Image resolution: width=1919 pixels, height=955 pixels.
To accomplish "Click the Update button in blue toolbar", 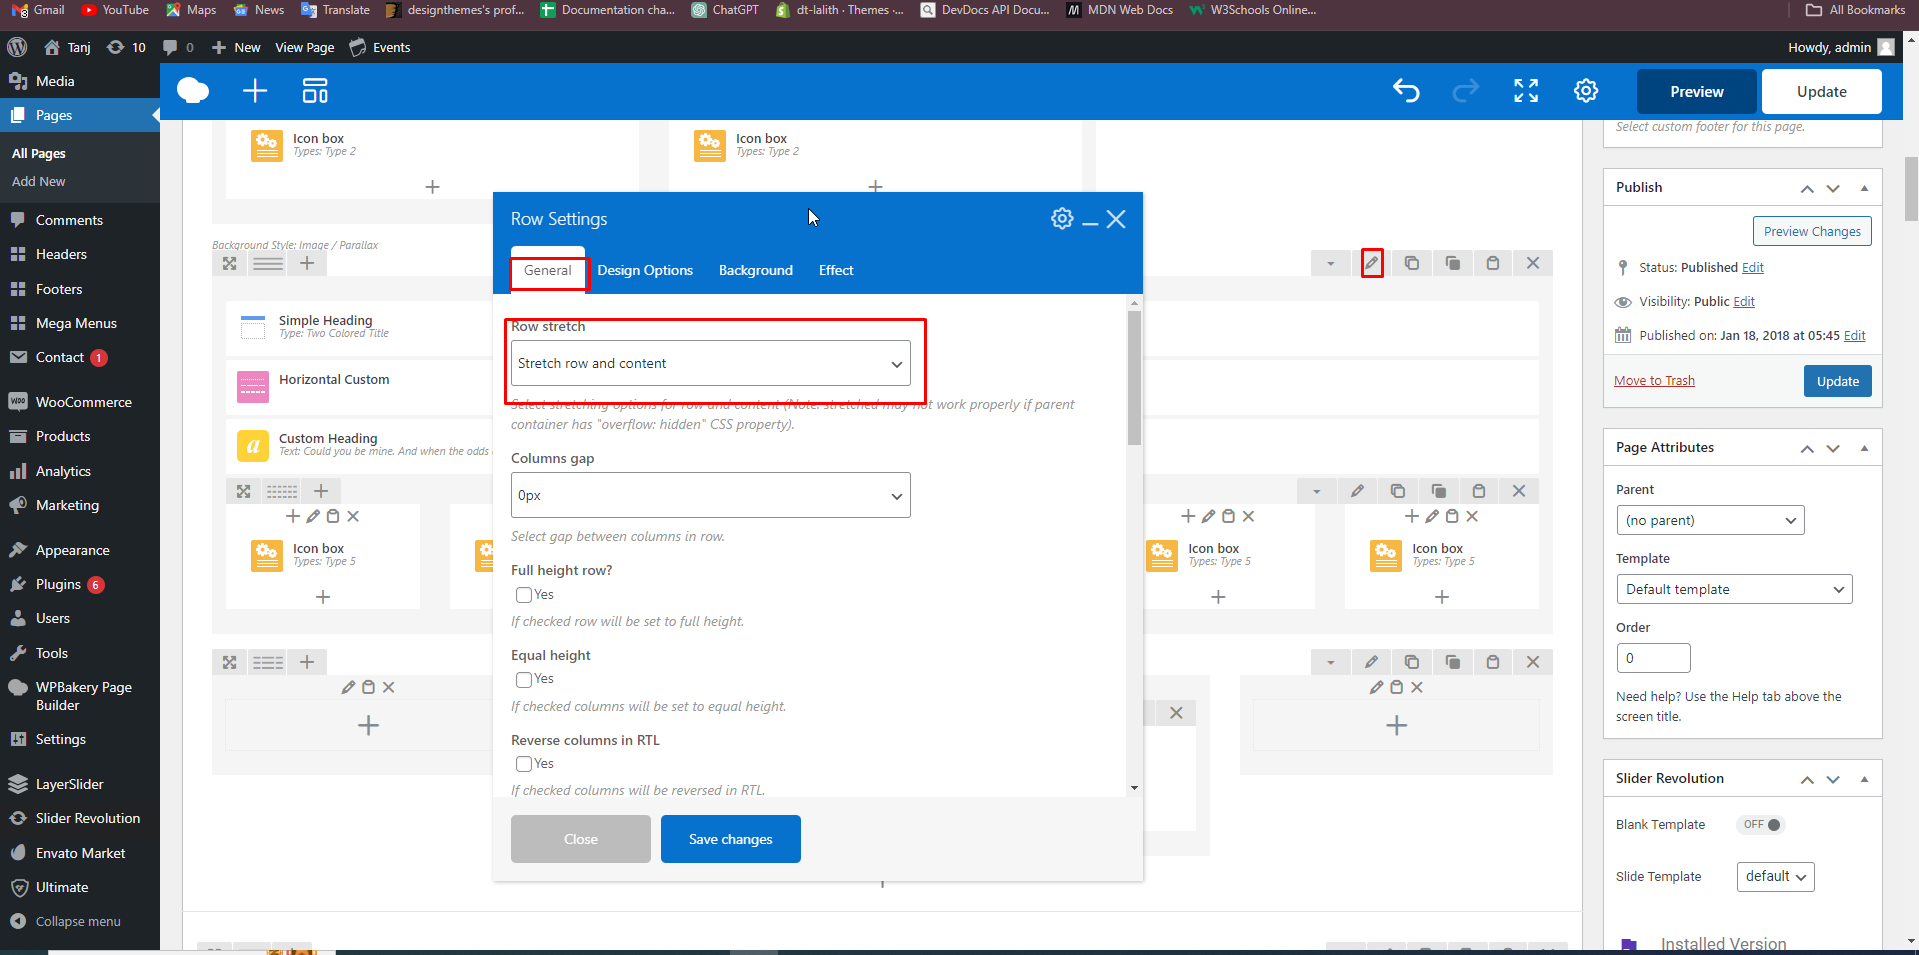I will pos(1822,91).
